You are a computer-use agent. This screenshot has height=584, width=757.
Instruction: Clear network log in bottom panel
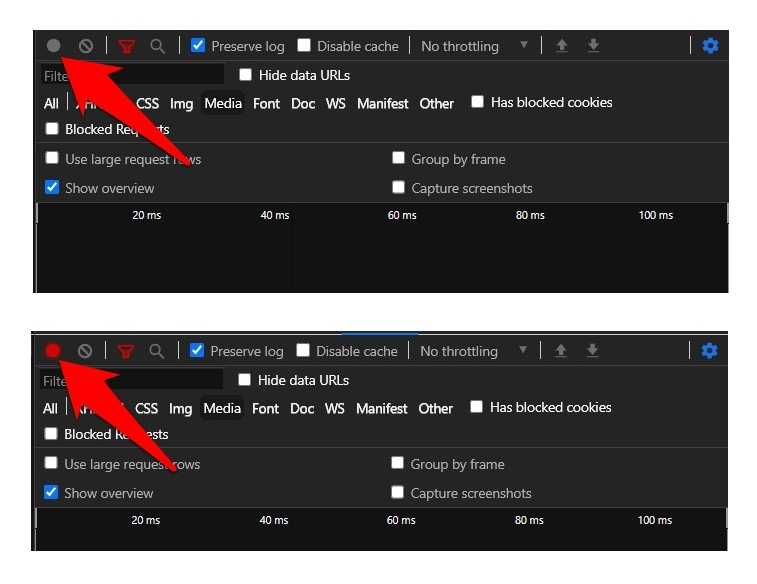85,351
